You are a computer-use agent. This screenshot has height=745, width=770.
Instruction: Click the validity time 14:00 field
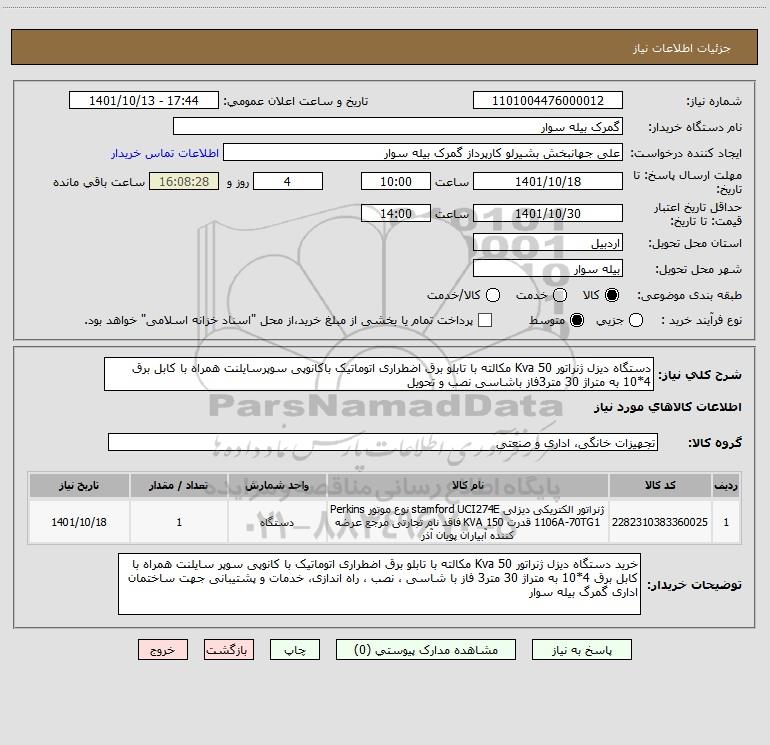[x=396, y=213]
